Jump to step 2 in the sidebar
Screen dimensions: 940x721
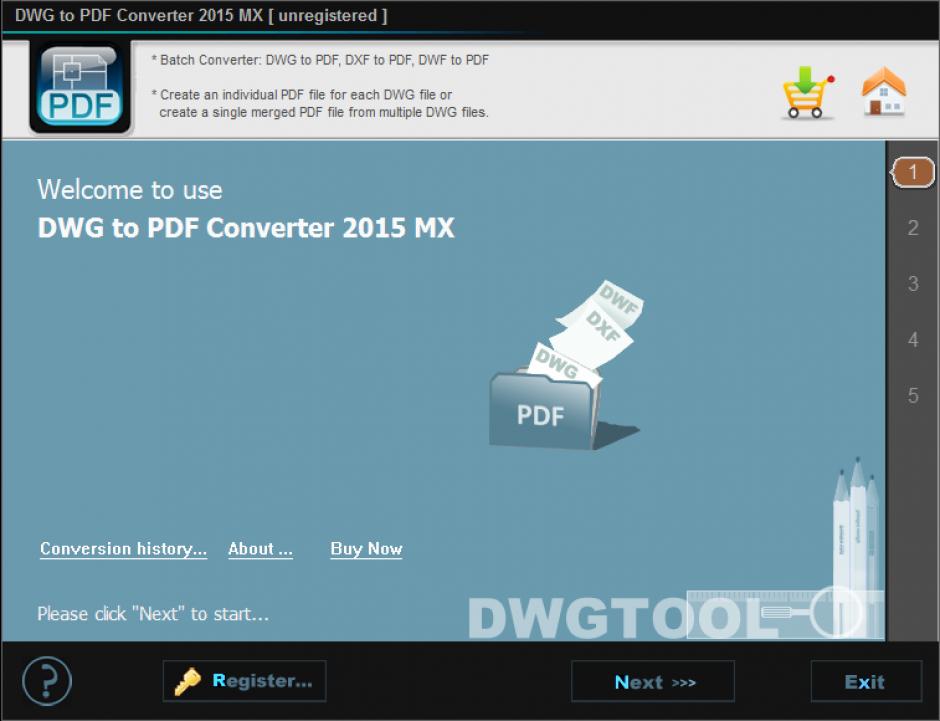(x=912, y=228)
